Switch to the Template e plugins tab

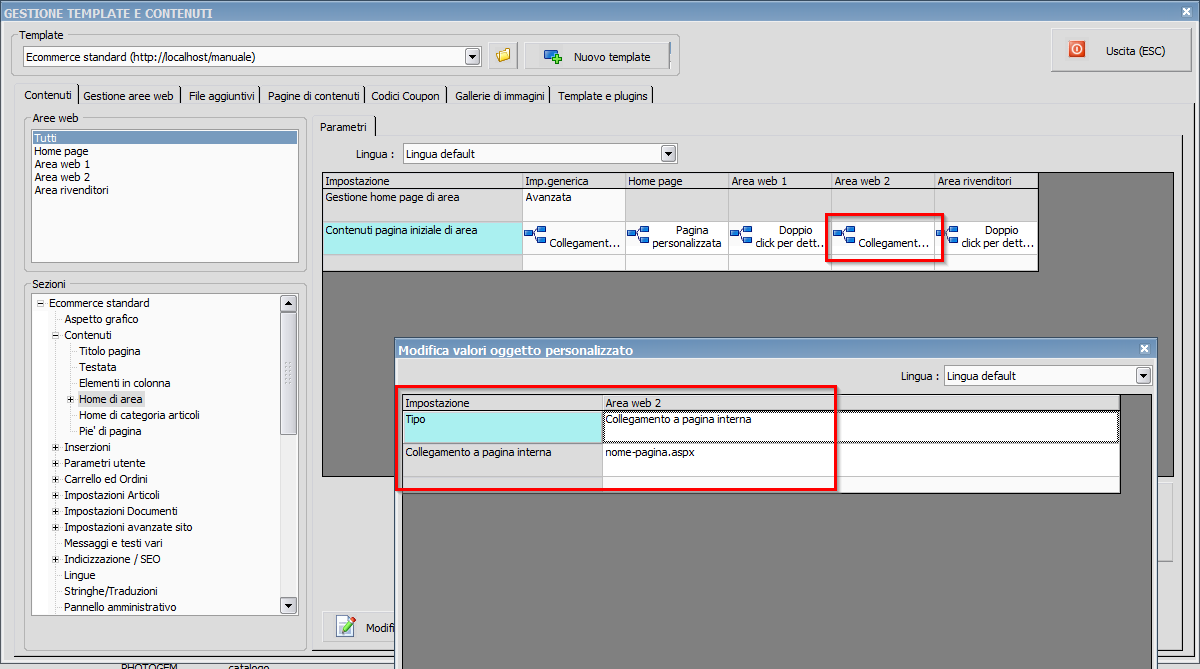click(603, 96)
